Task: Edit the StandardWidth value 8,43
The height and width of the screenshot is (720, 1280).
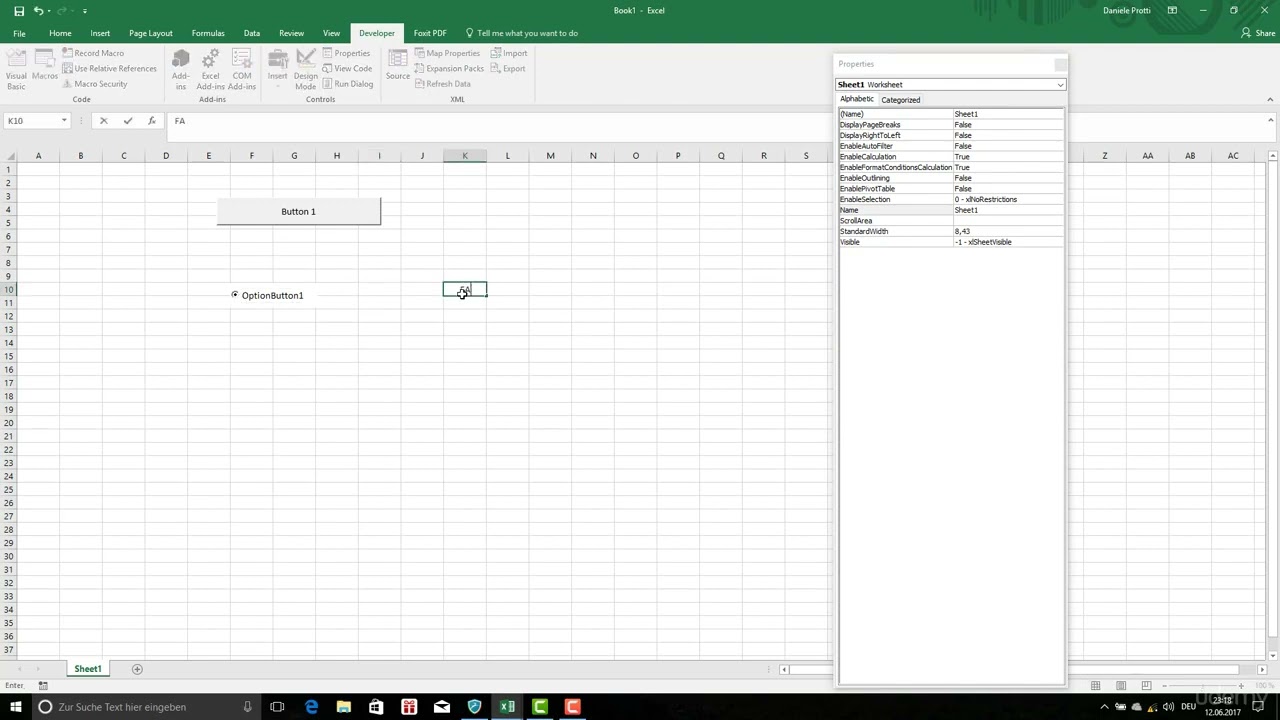Action: coord(1008,231)
